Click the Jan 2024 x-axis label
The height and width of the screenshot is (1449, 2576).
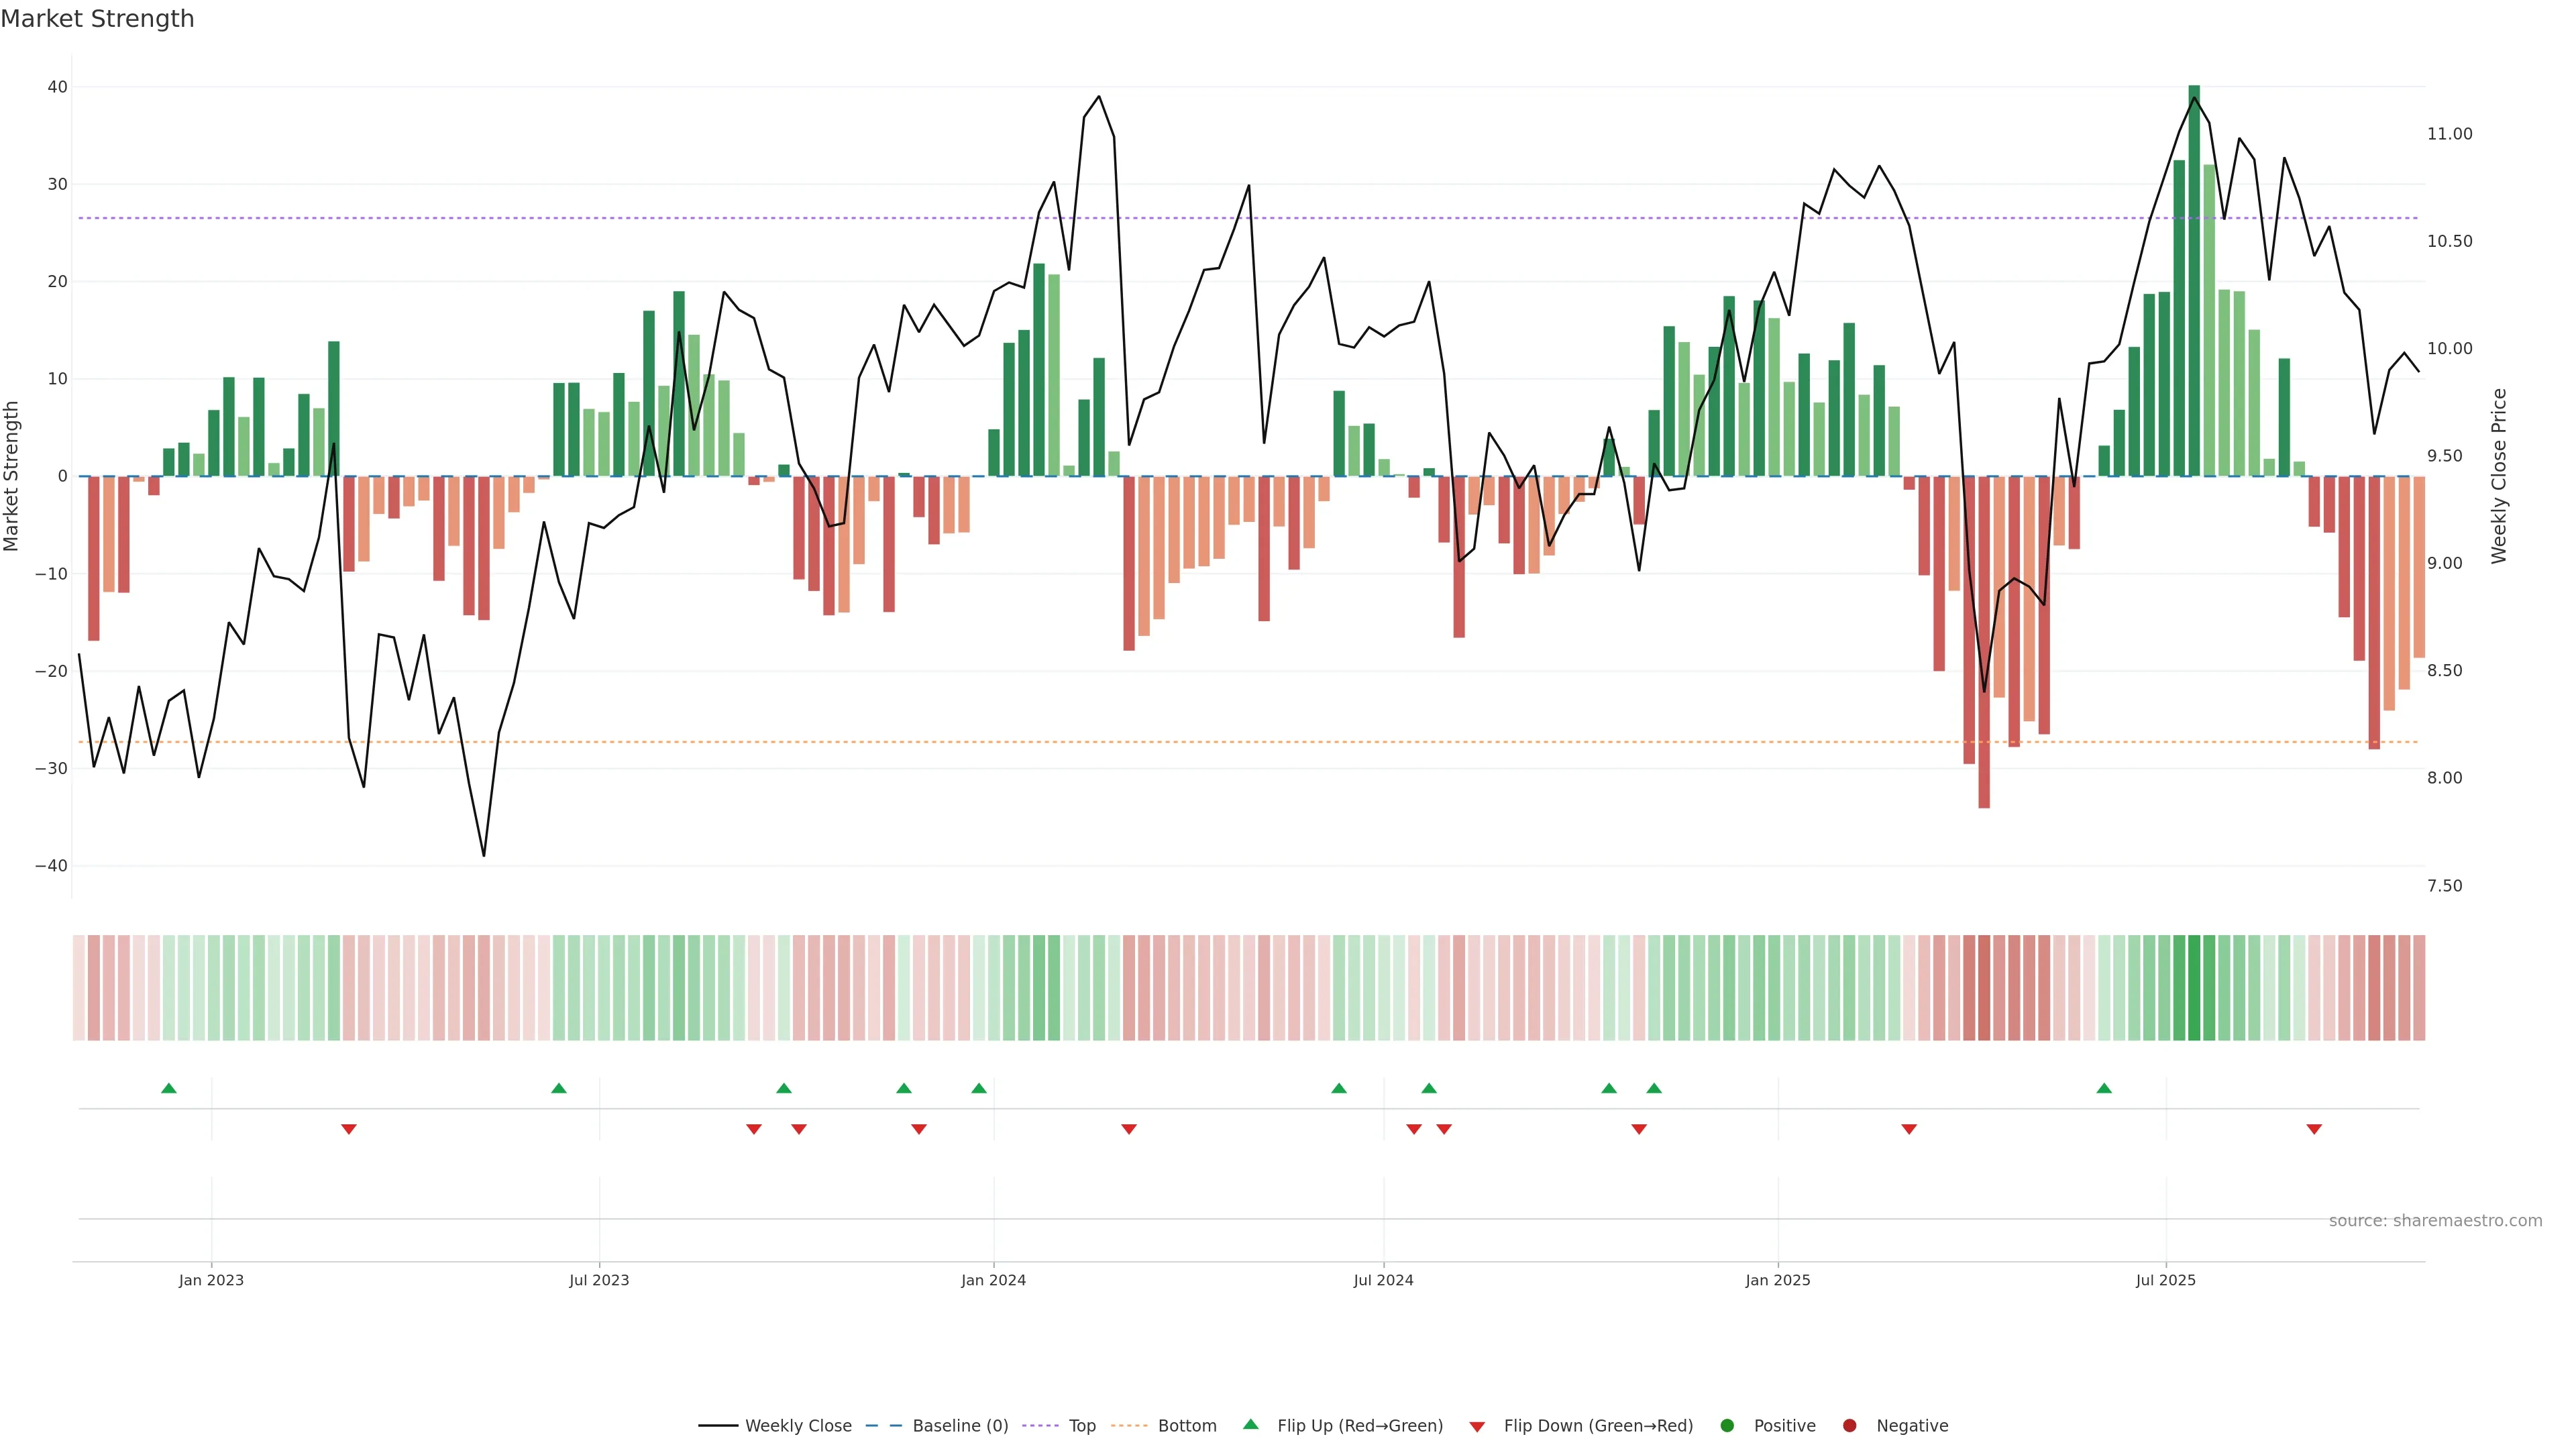click(x=993, y=1280)
